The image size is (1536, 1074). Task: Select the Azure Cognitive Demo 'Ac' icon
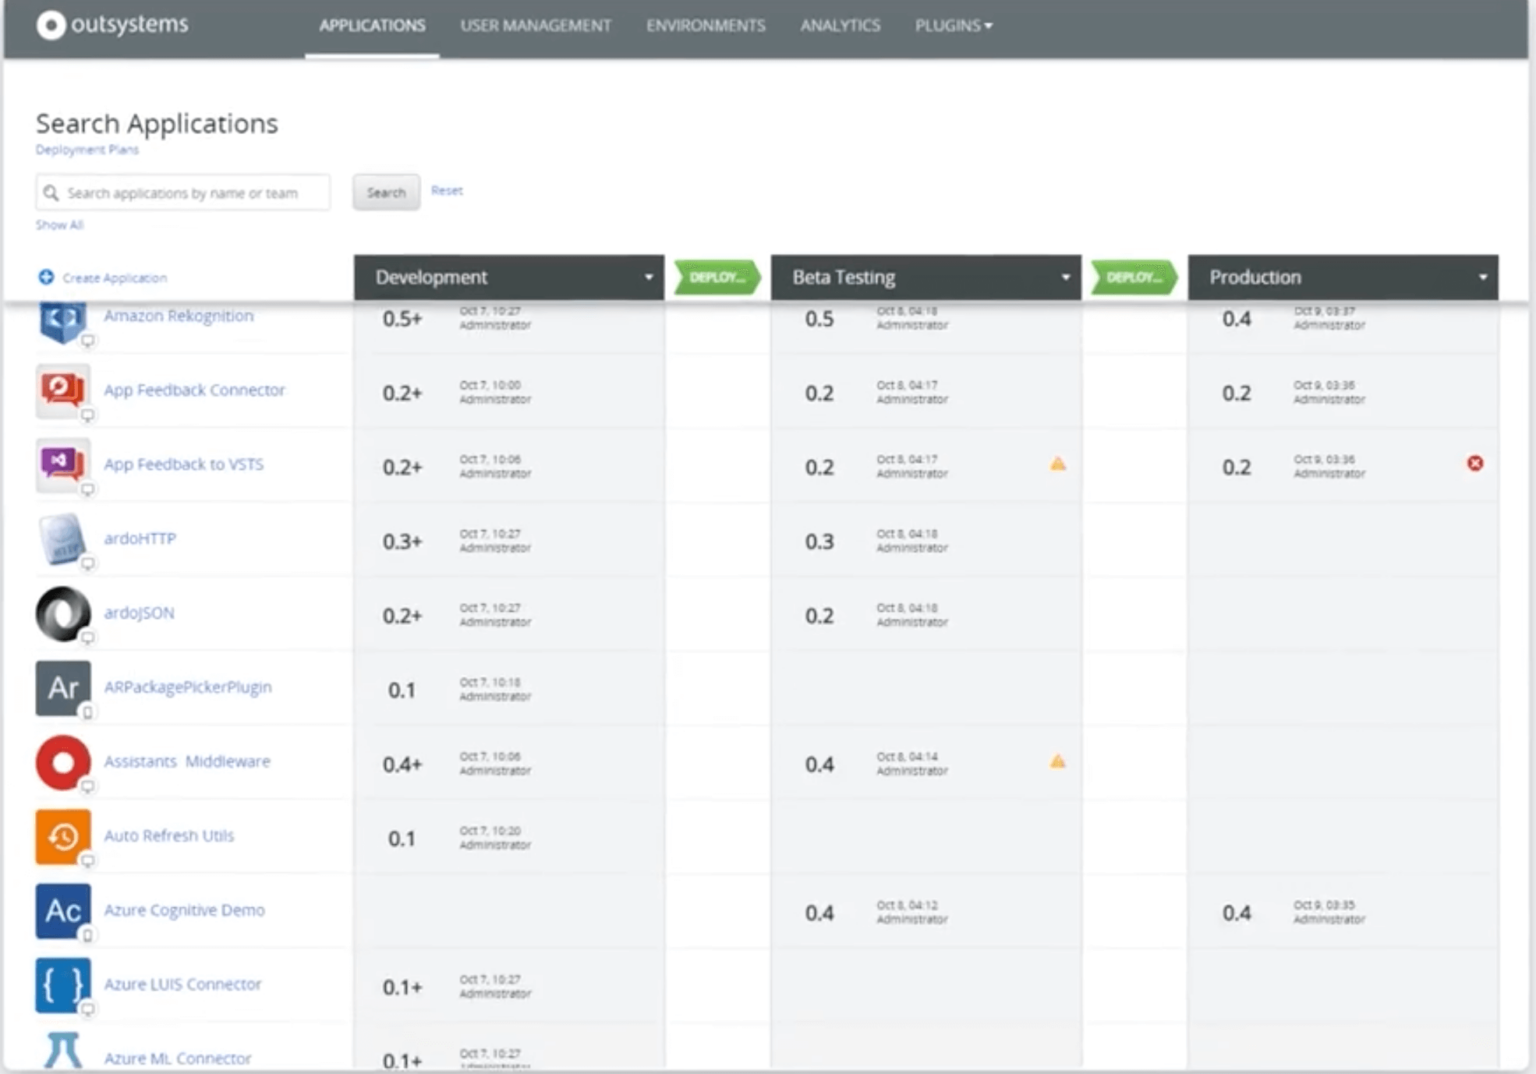click(60, 910)
